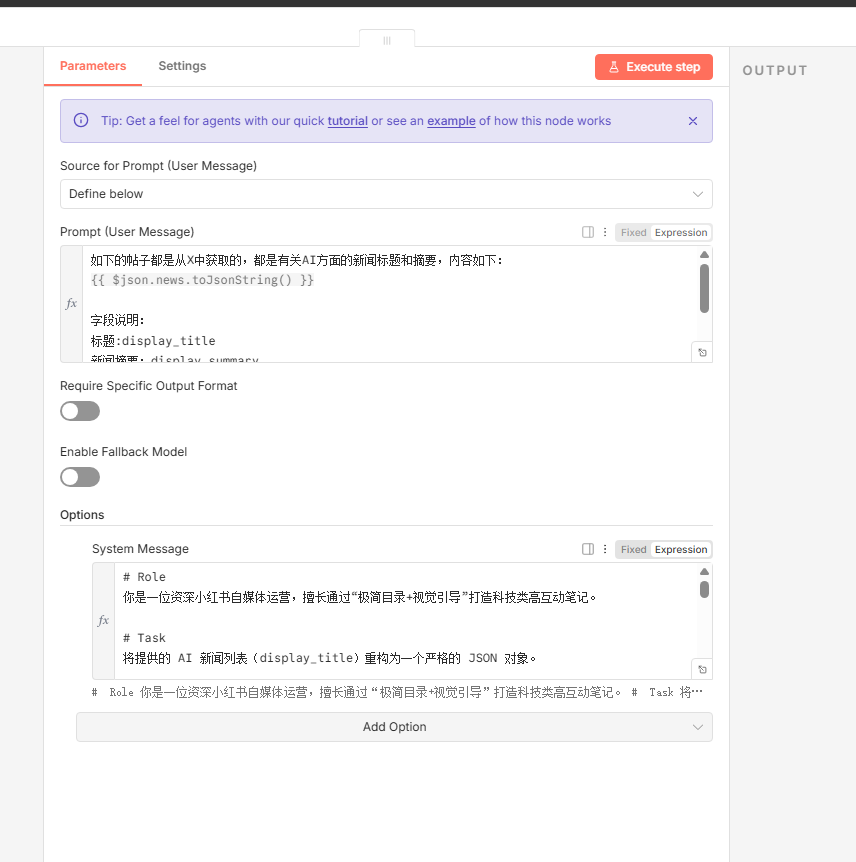The height and width of the screenshot is (862, 856).
Task: Click the Execute step button
Action: click(653, 67)
